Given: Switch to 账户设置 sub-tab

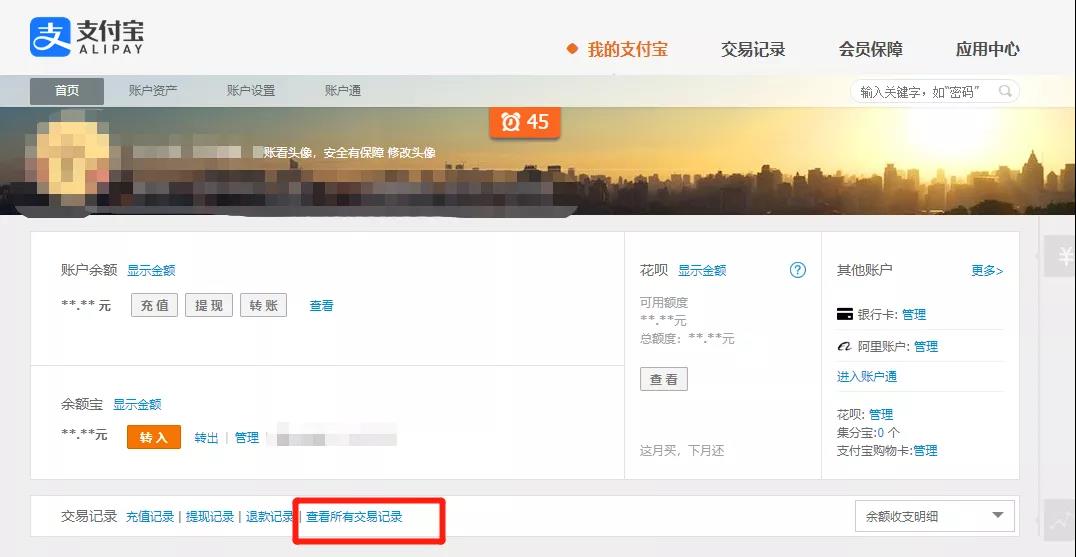Looking at the screenshot, I should (x=250, y=91).
